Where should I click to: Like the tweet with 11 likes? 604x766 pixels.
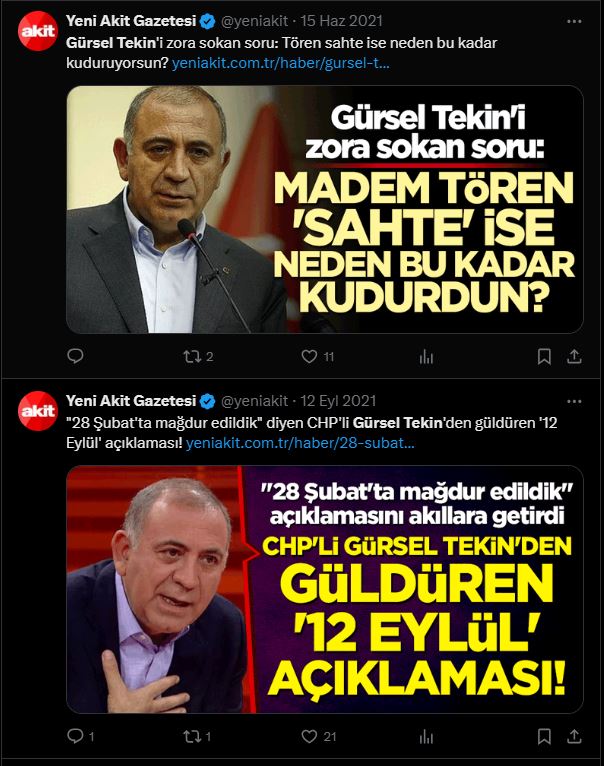pos(318,357)
